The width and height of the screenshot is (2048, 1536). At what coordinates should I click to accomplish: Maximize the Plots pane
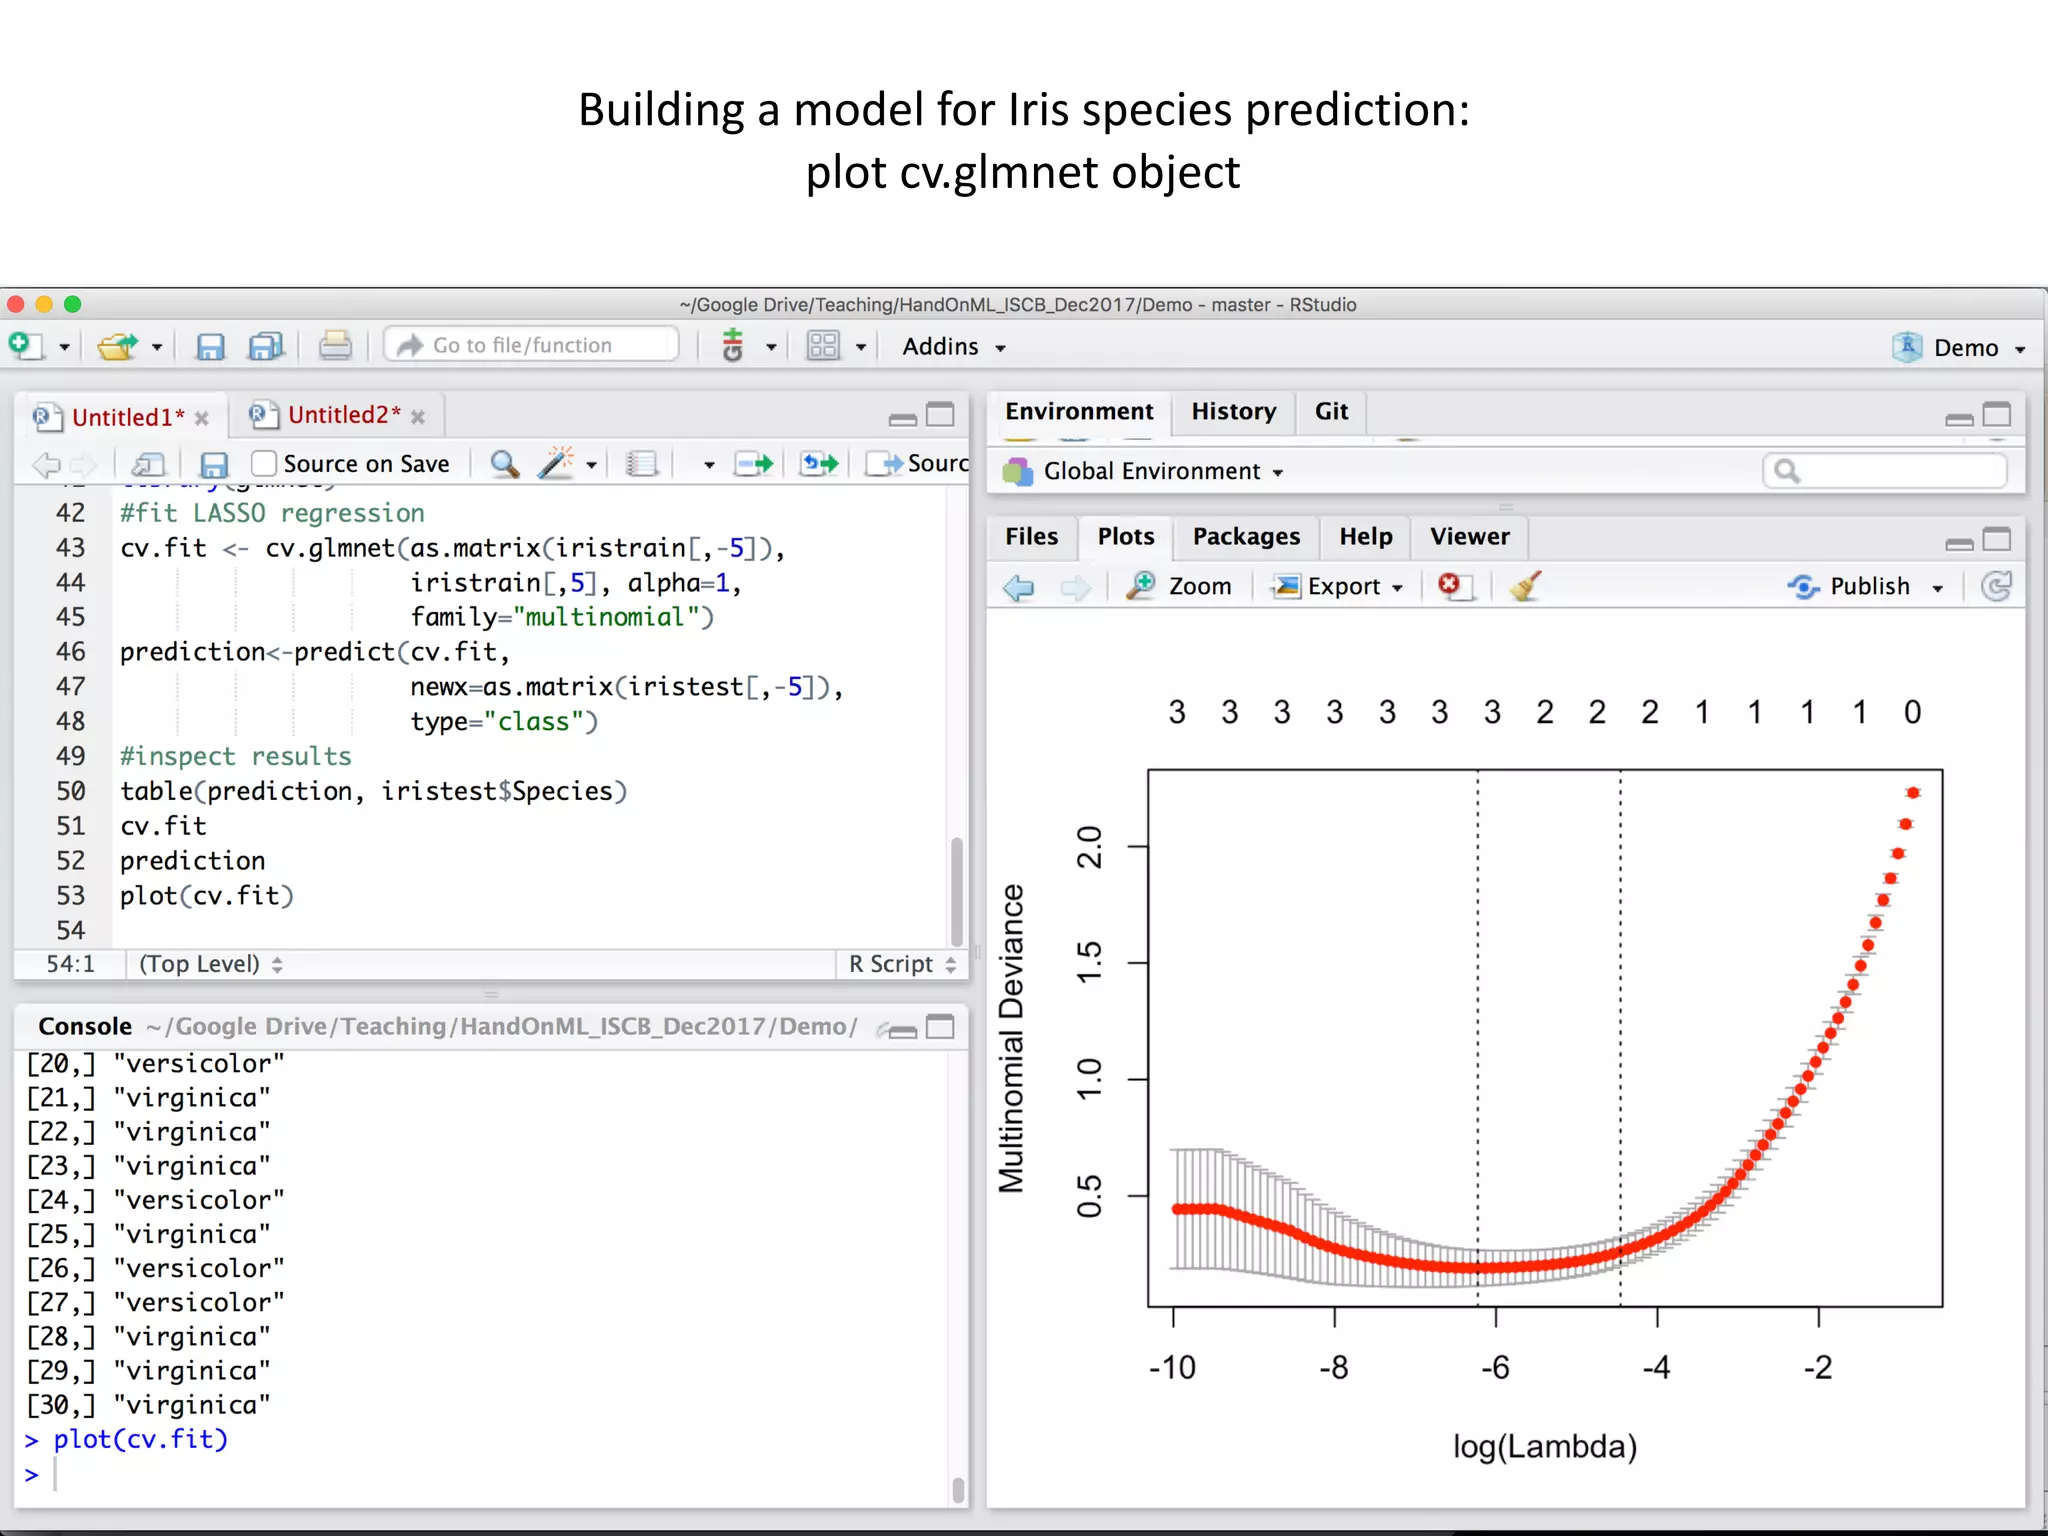pos(1996,540)
